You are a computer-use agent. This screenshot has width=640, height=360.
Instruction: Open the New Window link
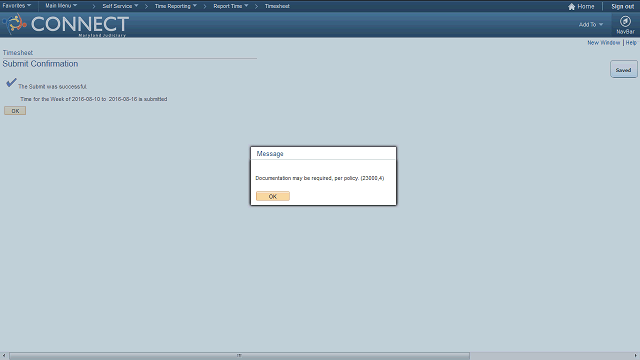pyautogui.click(x=603, y=42)
